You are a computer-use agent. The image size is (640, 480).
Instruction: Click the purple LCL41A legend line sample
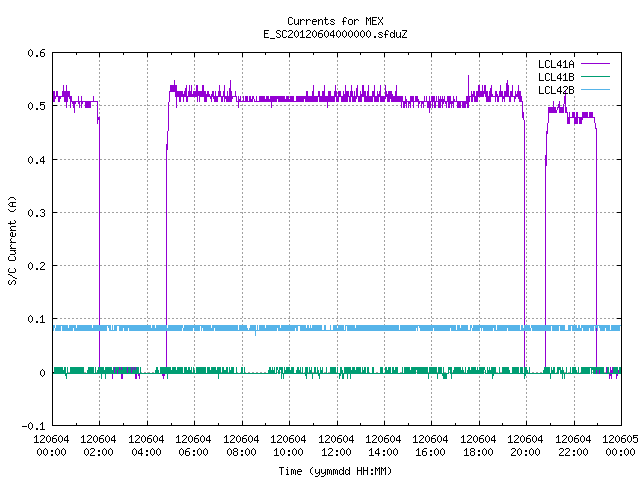coord(595,64)
